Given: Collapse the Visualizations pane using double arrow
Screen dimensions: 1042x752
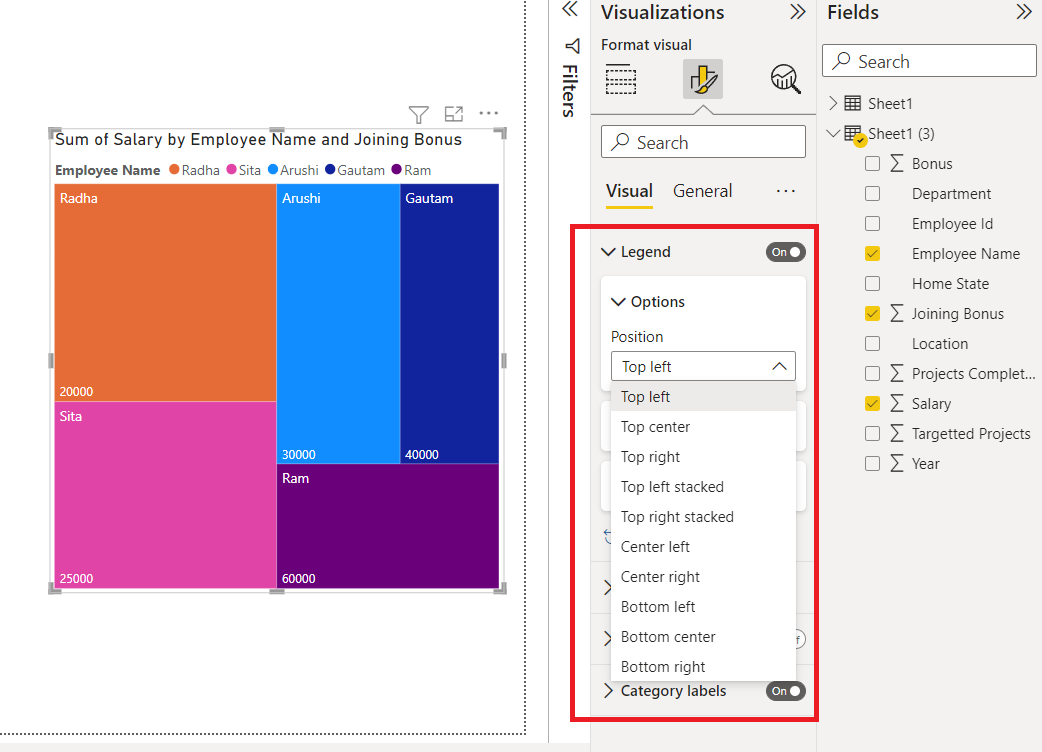Looking at the screenshot, I should 797,12.
